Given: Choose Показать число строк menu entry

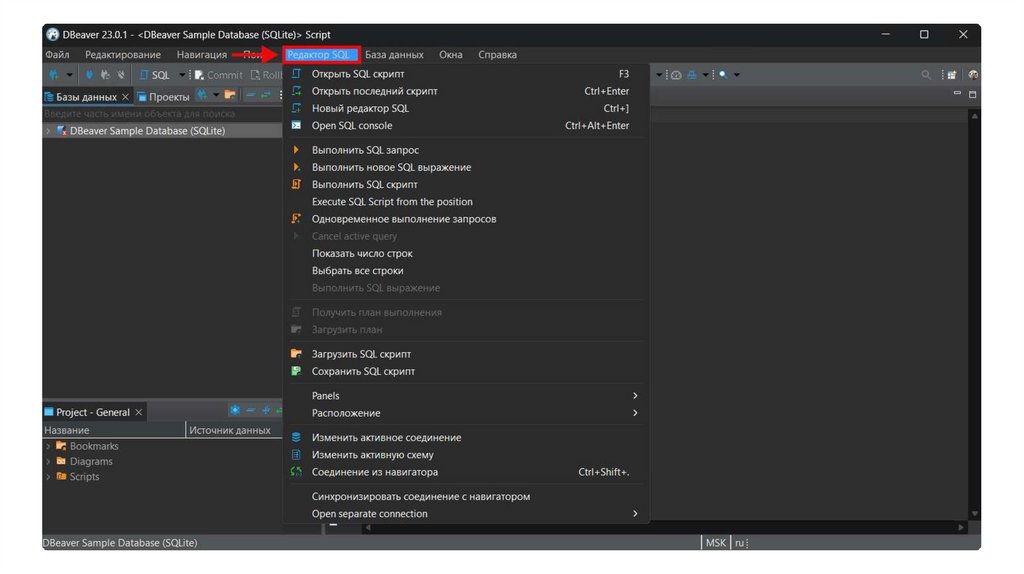Looking at the screenshot, I should click(x=466, y=253).
